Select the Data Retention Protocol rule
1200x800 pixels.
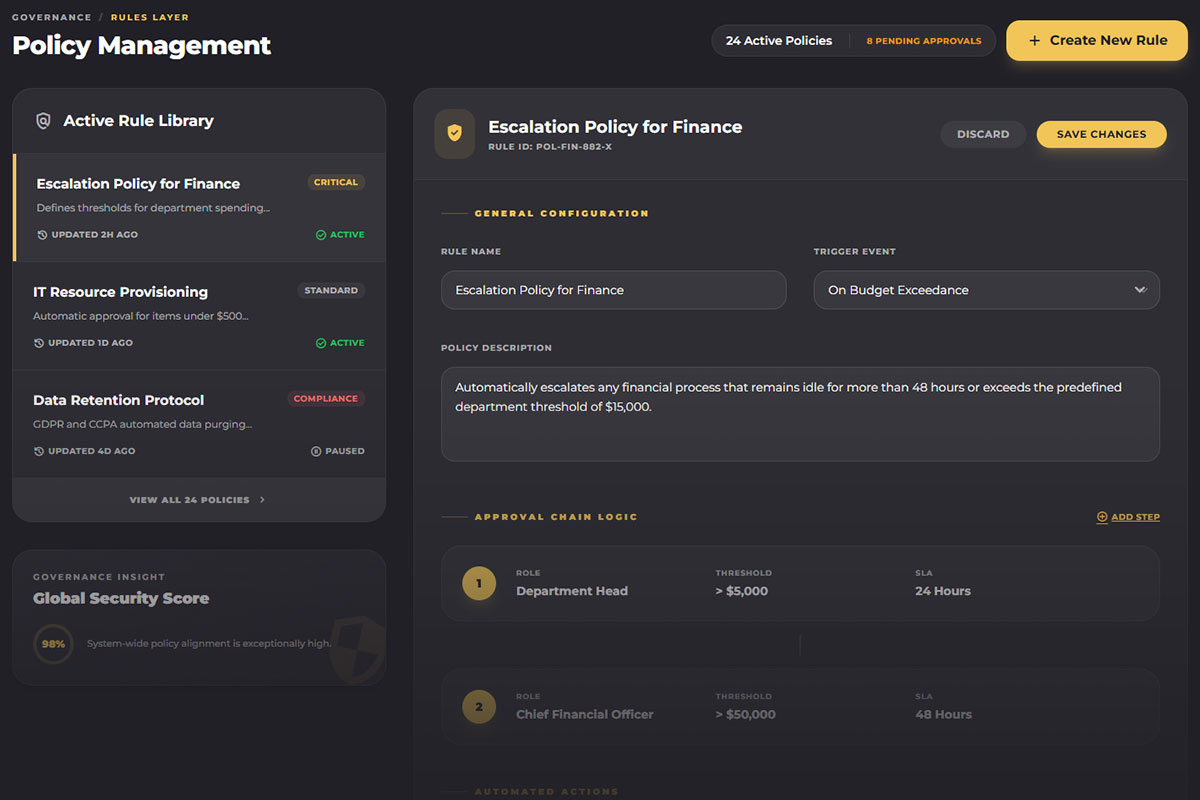click(199, 424)
